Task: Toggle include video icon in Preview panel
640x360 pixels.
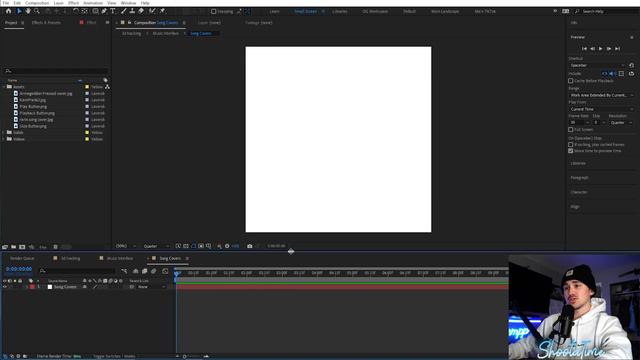Action: 605,74
